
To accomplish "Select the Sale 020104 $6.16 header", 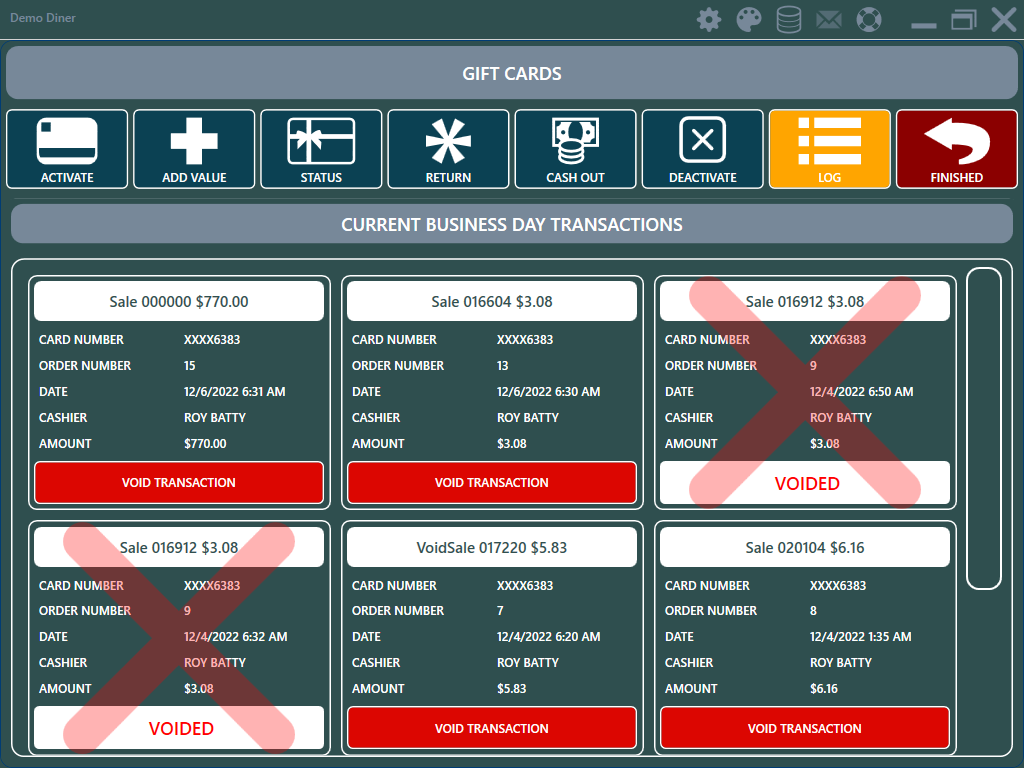I will tap(804, 547).
